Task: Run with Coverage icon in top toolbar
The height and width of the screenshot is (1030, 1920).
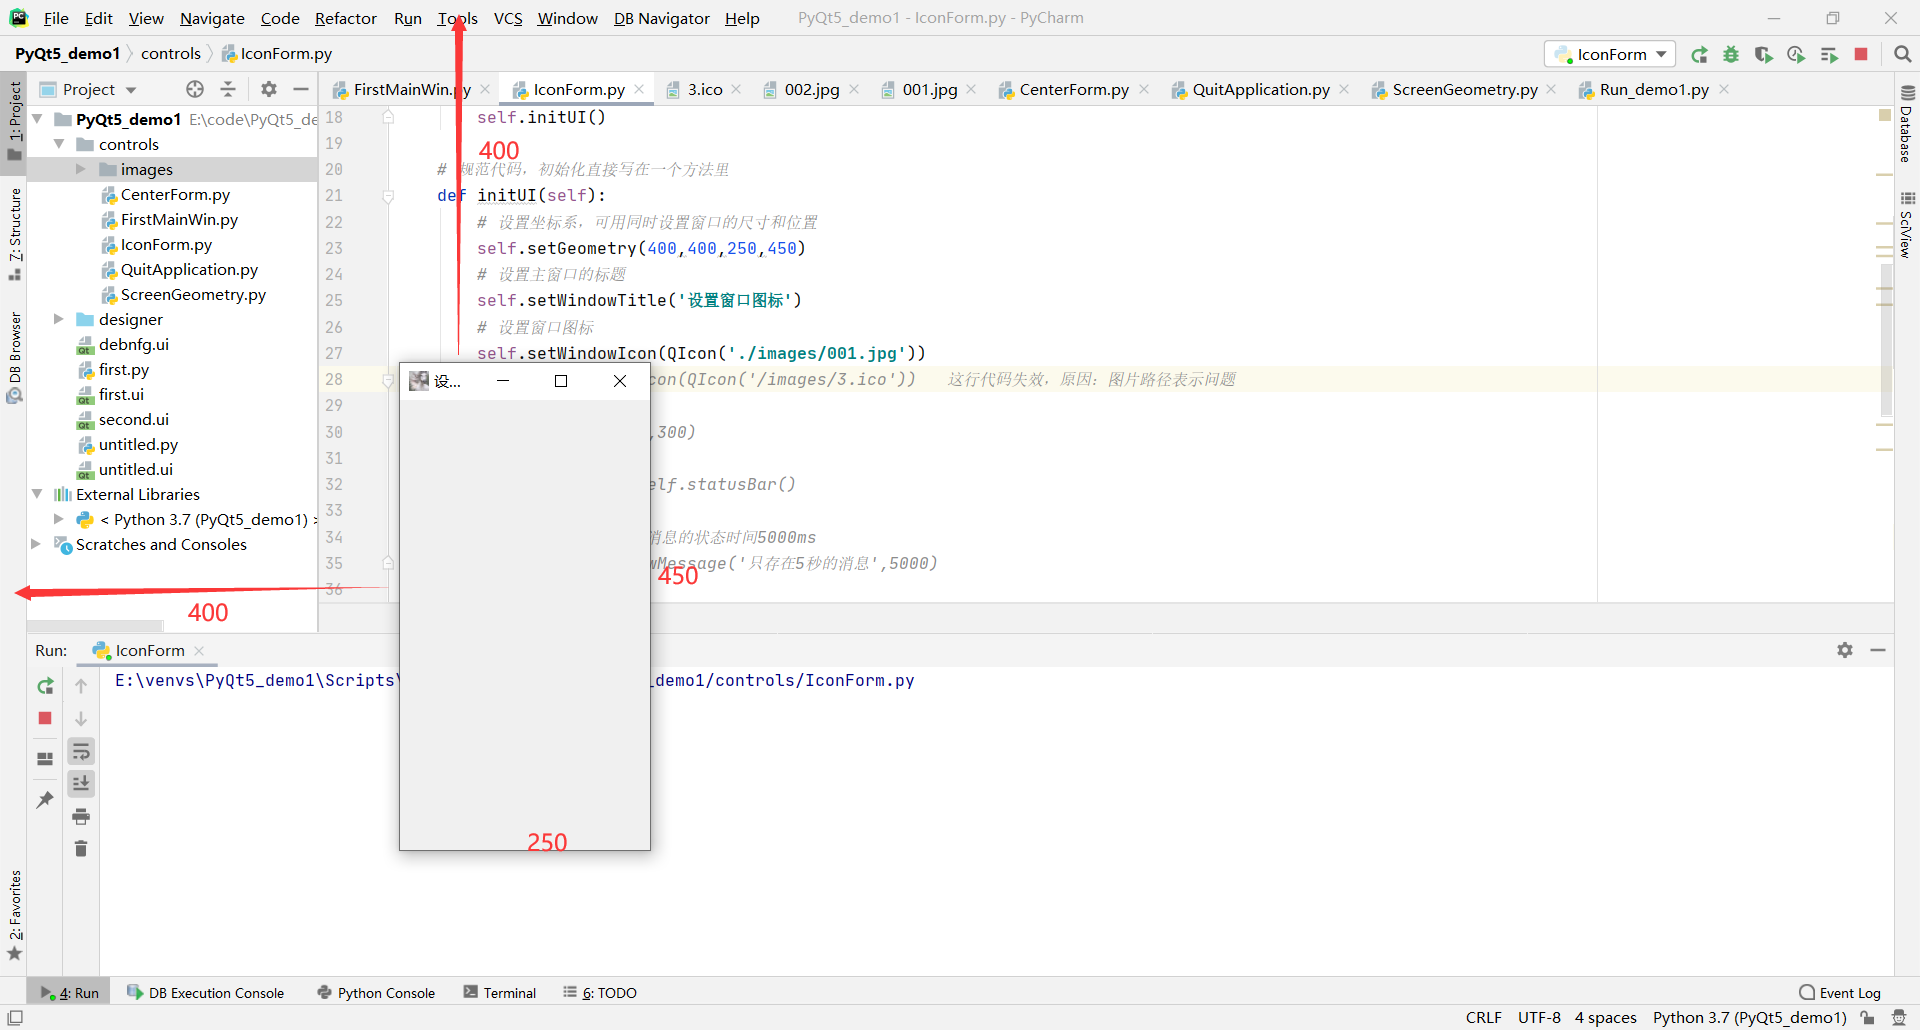Action: [1764, 55]
